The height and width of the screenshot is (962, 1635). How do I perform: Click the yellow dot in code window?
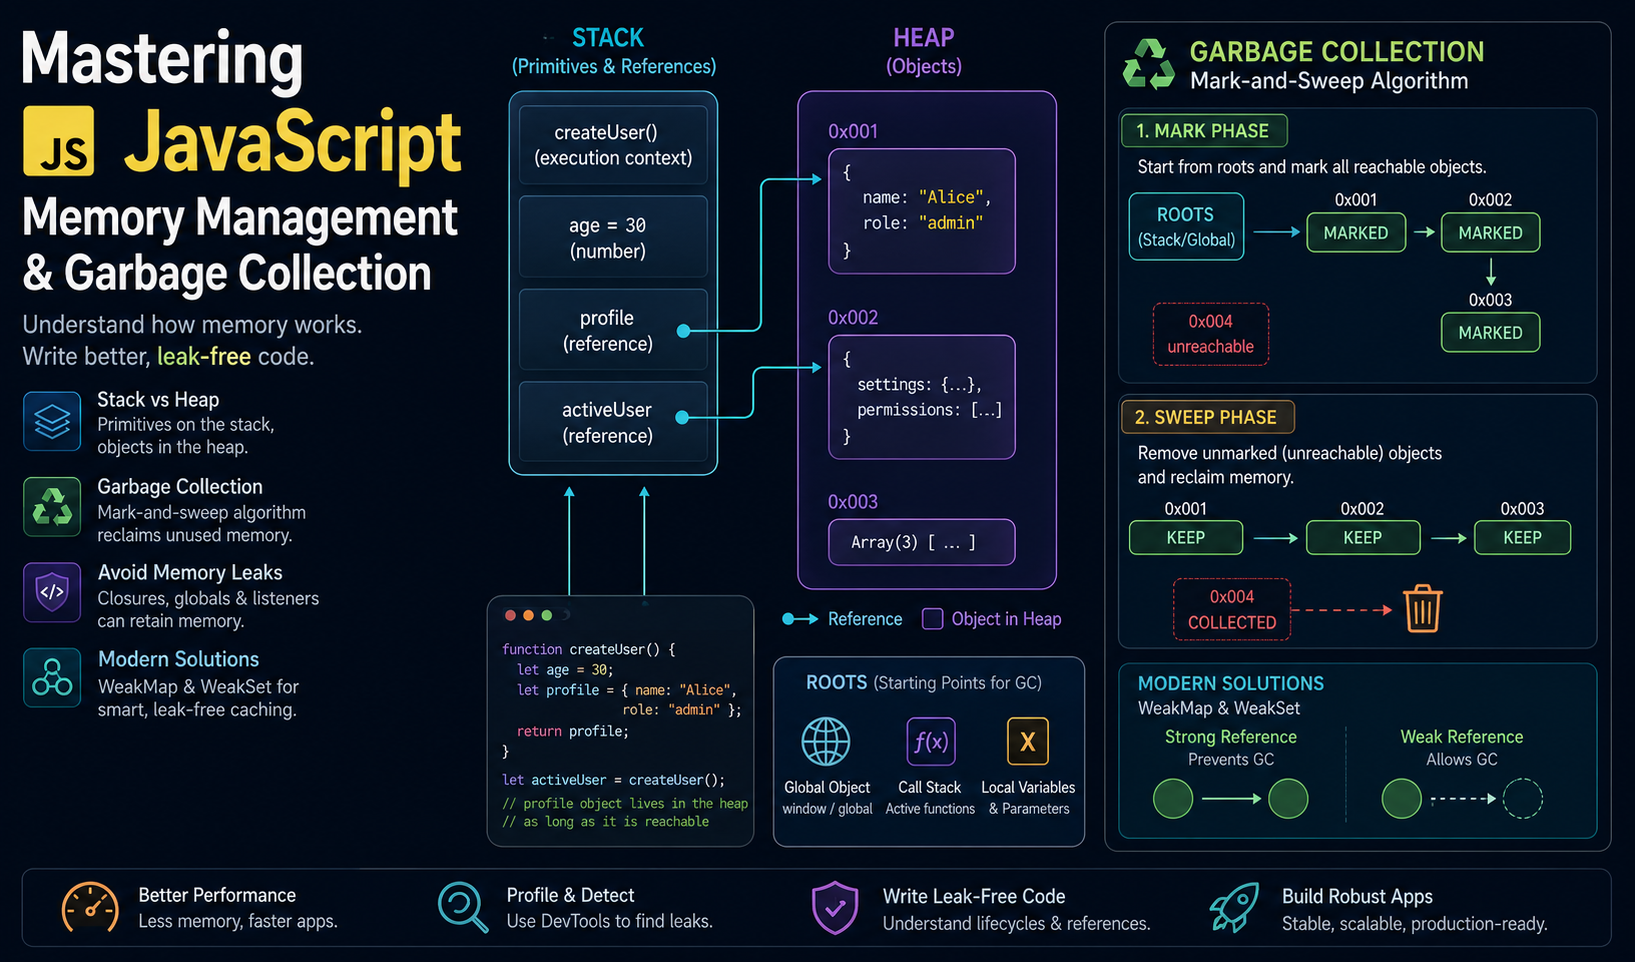[528, 615]
